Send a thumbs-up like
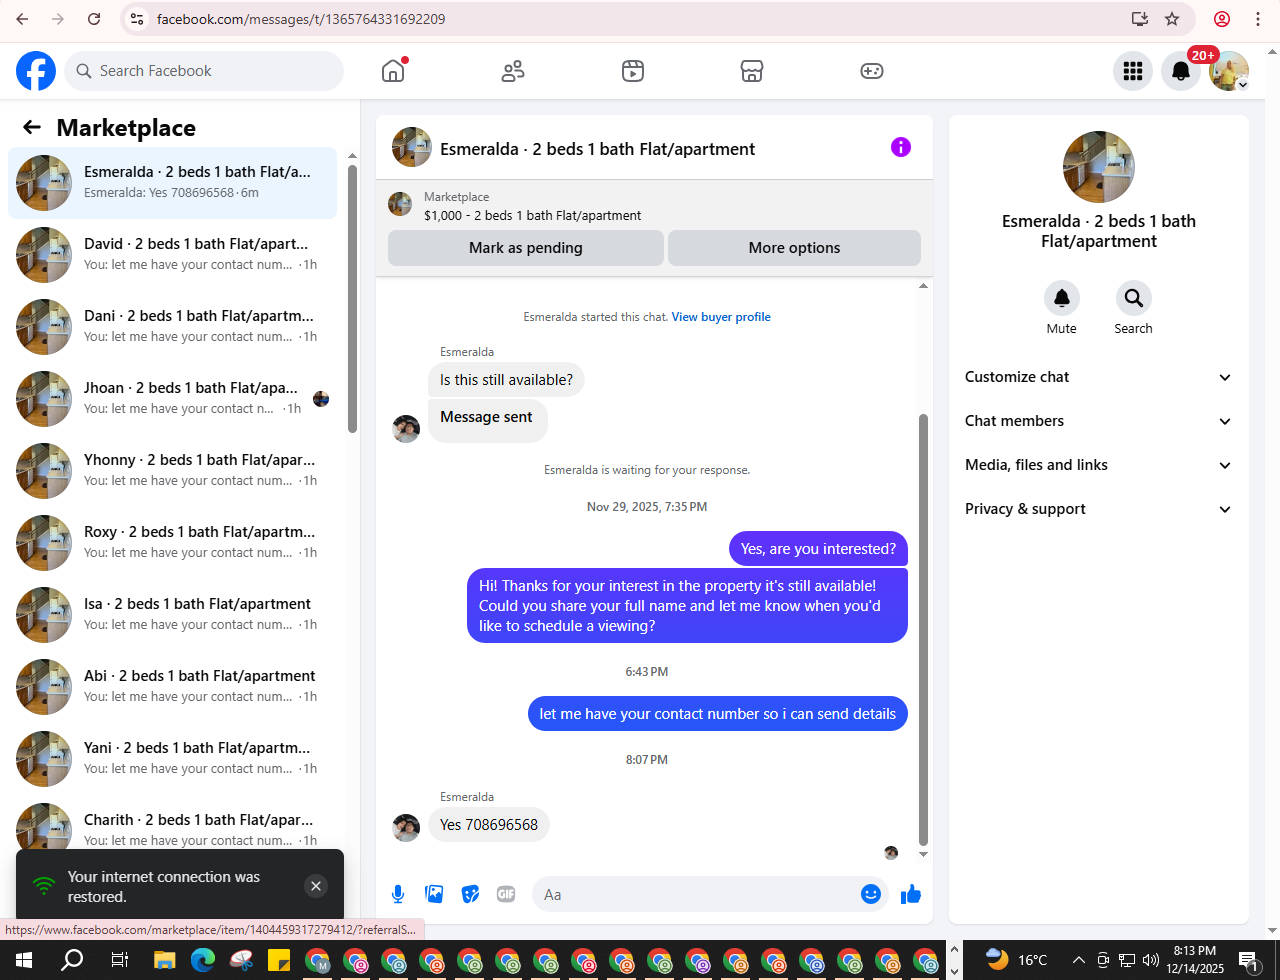The image size is (1280, 980). pos(910,894)
